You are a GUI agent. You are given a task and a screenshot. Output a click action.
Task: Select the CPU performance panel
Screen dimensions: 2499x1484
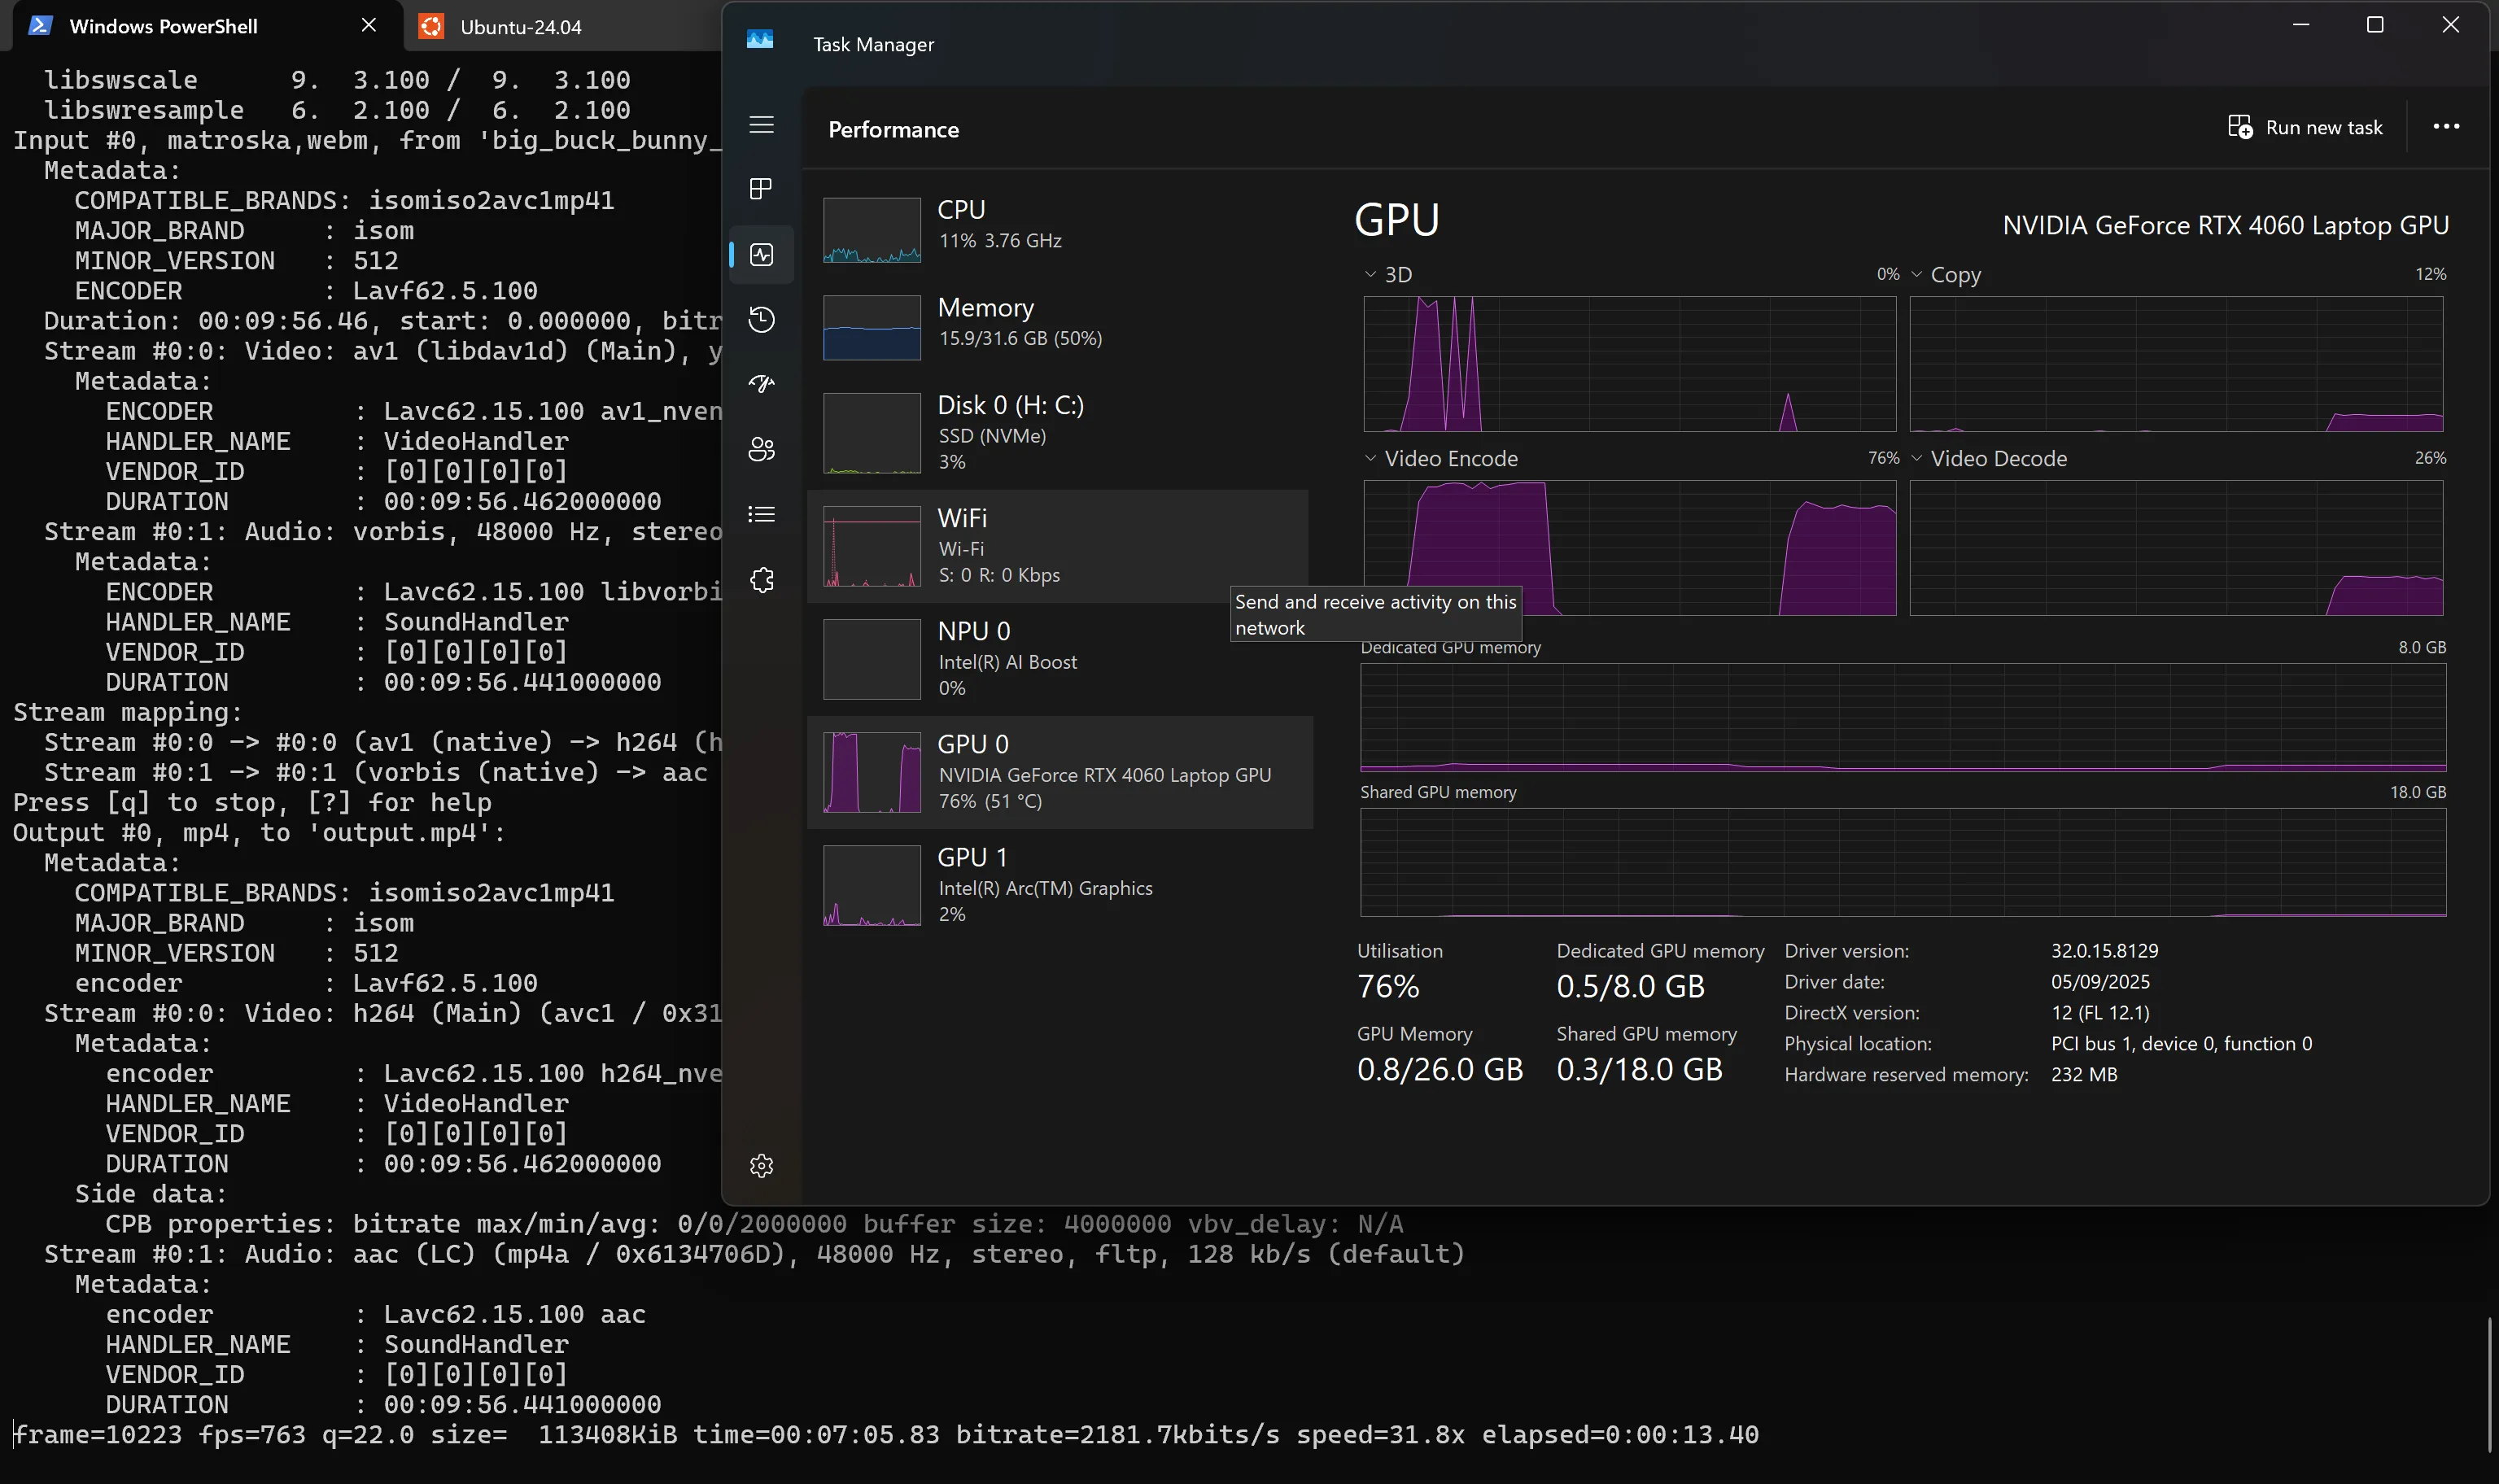coord(1060,228)
